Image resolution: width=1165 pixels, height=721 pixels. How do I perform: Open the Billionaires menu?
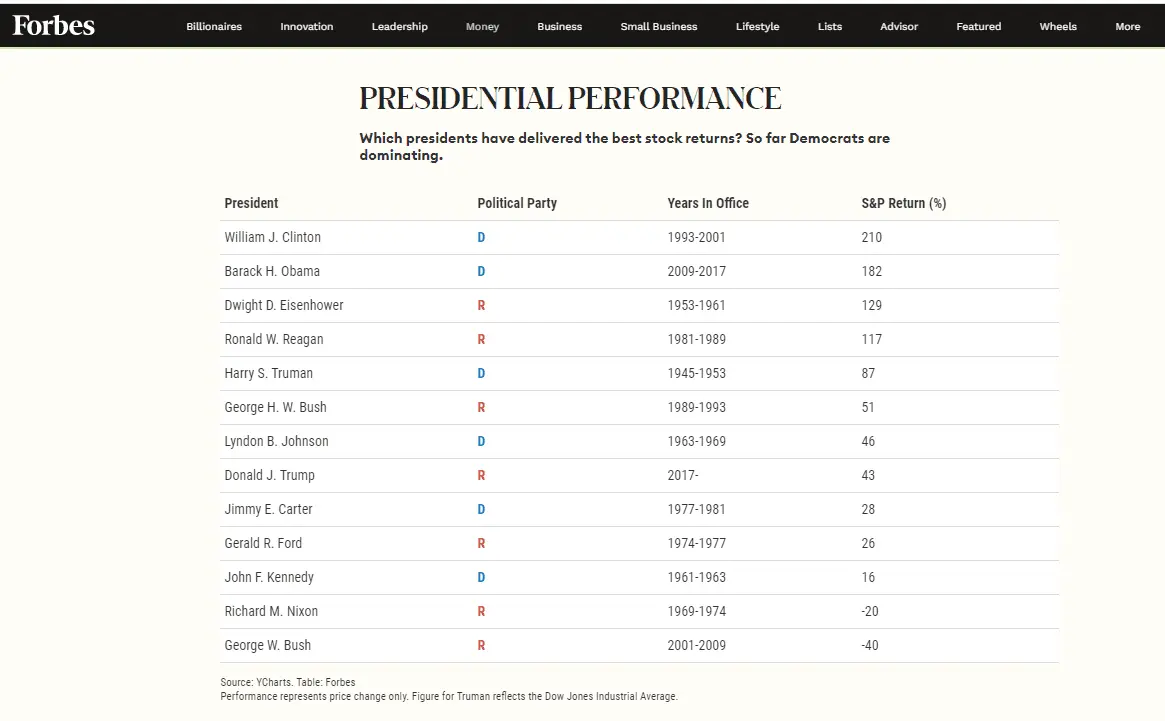coord(214,27)
